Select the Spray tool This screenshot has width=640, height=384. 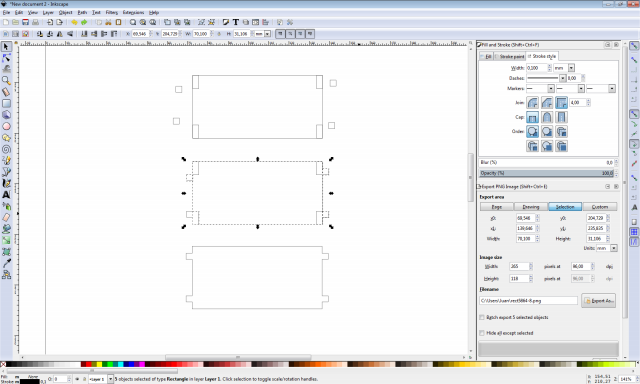click(6, 206)
